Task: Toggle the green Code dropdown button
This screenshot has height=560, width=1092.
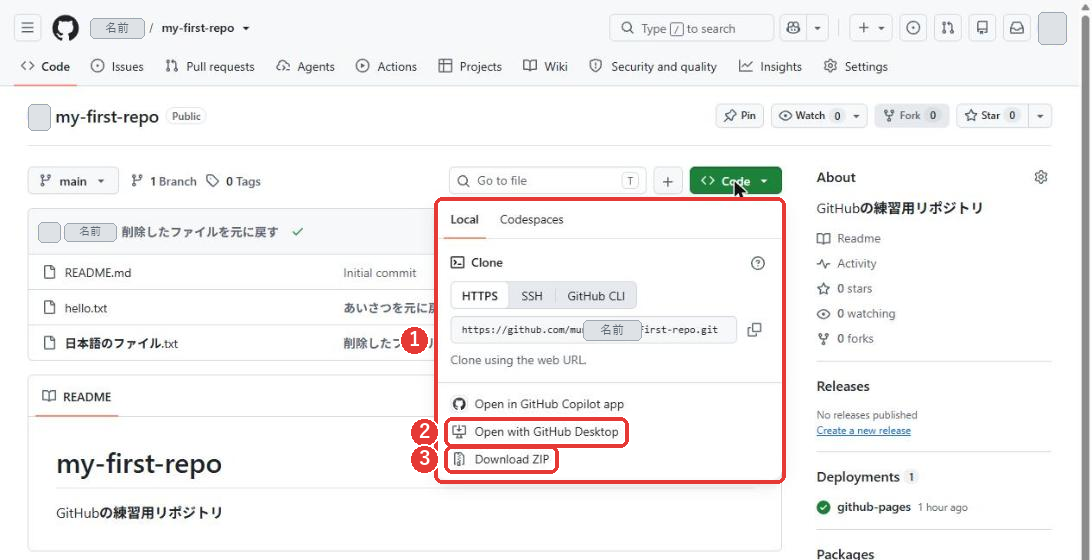Action: click(x=735, y=181)
